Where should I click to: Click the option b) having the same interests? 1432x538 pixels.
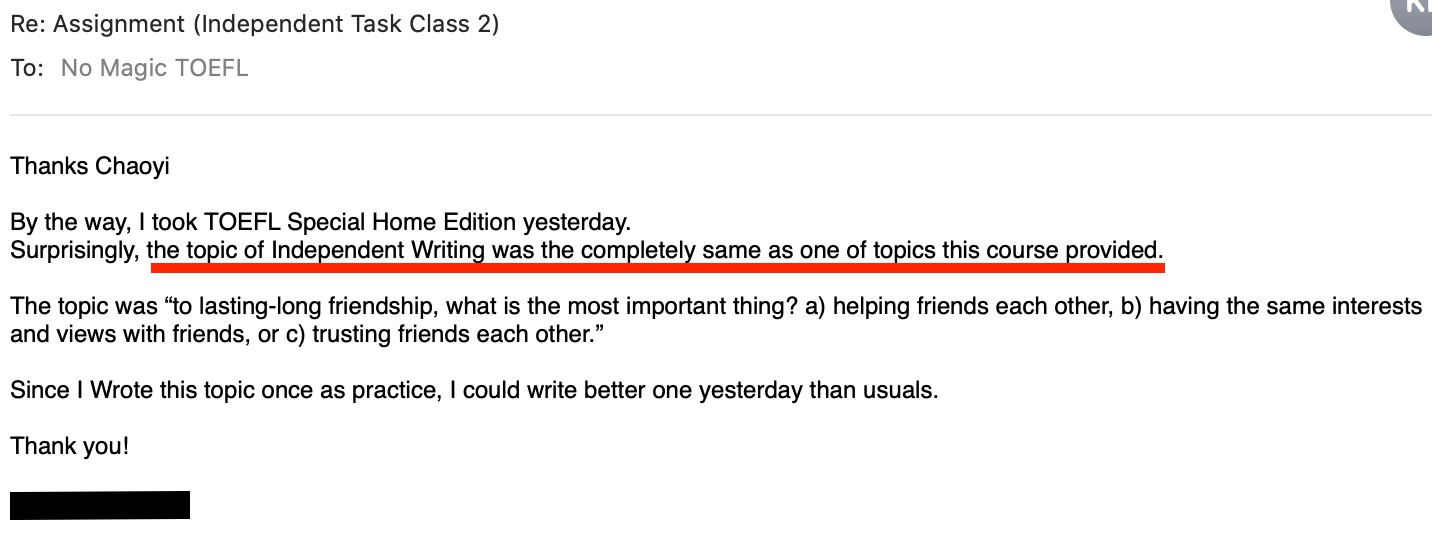coord(1267,306)
